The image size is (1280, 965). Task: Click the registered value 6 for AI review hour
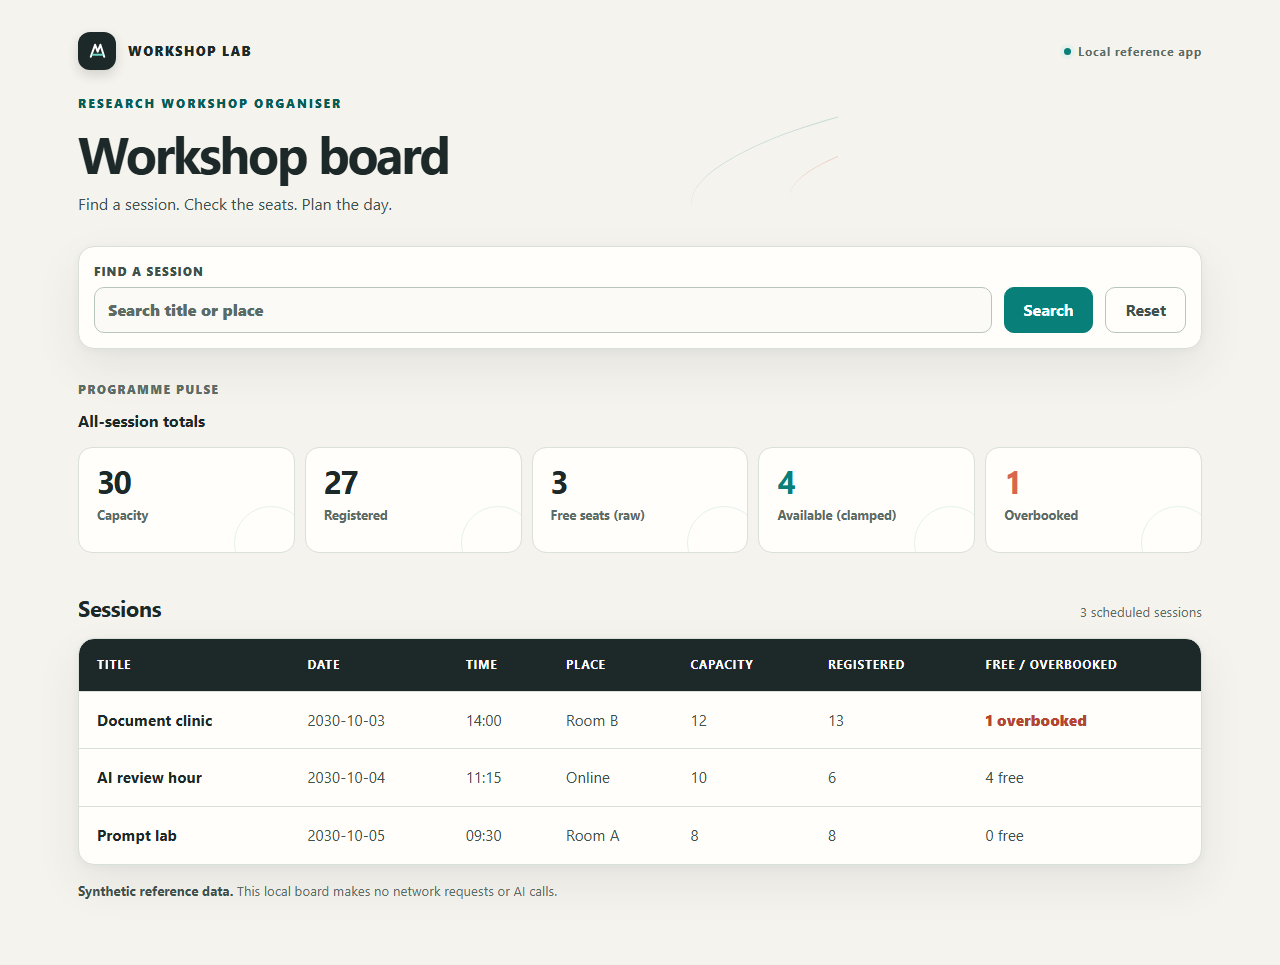click(832, 778)
